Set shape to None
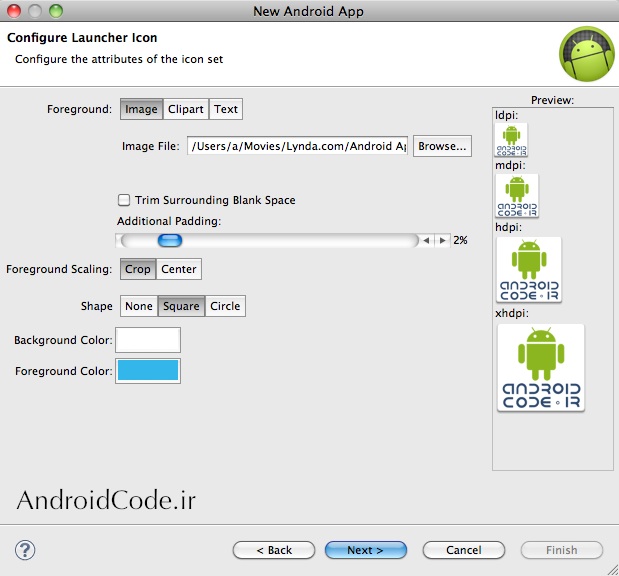Viewport: 619px width, 576px height. (x=139, y=306)
